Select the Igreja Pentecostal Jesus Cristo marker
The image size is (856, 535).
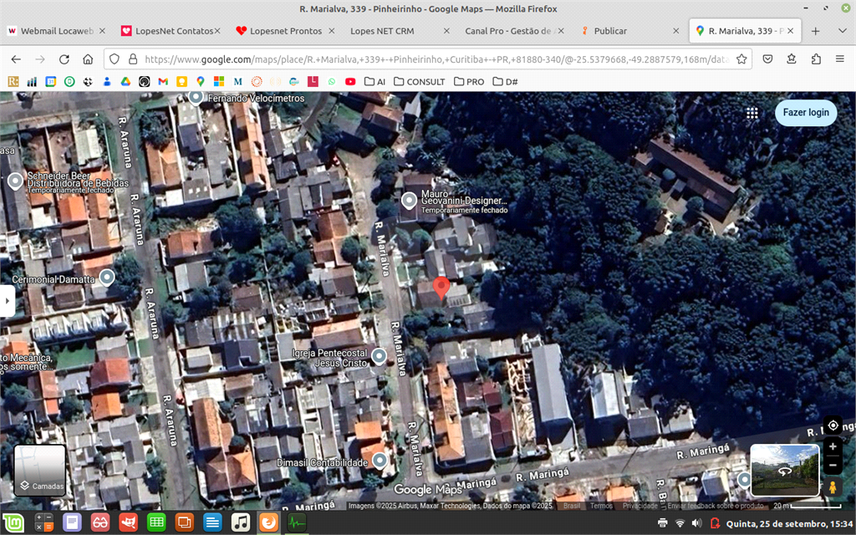(379, 356)
